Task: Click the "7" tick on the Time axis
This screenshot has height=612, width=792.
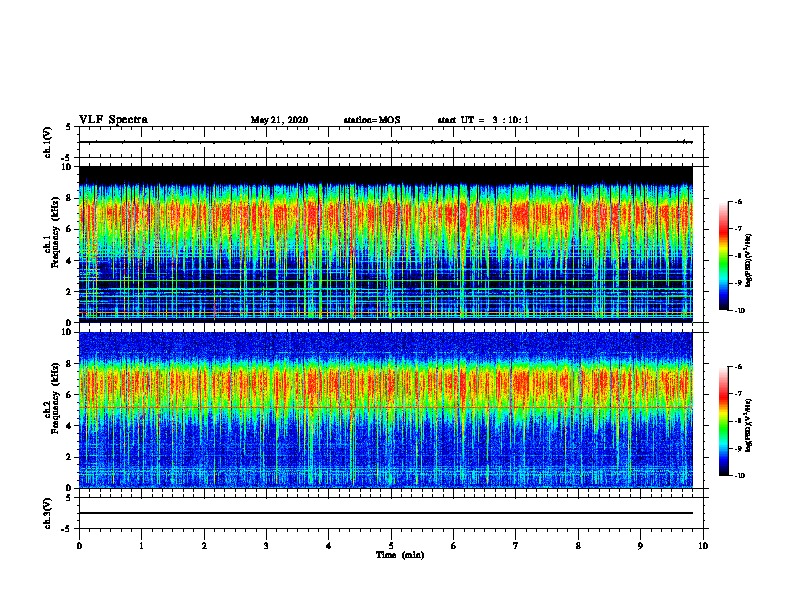Action: tap(516, 546)
